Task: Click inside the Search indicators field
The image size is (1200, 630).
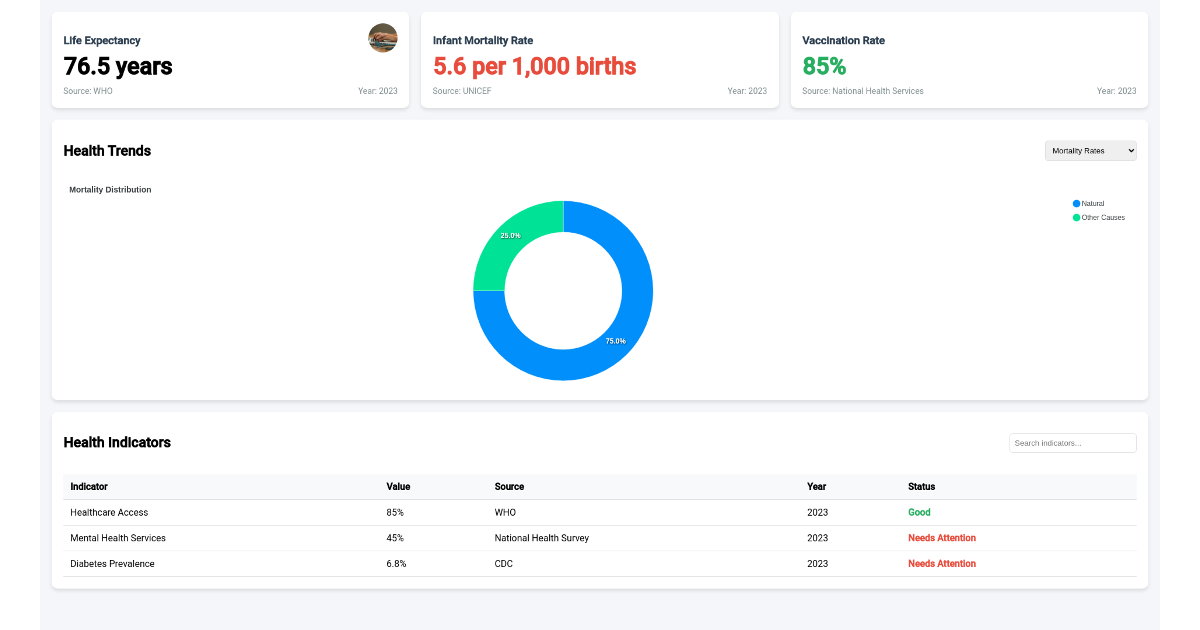Action: [1072, 443]
